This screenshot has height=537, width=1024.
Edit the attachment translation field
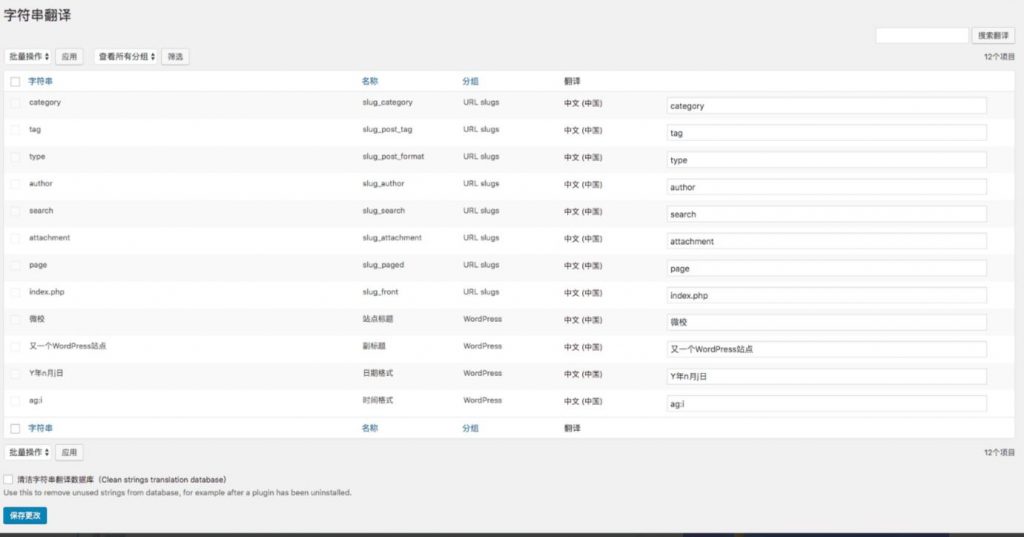pos(826,241)
